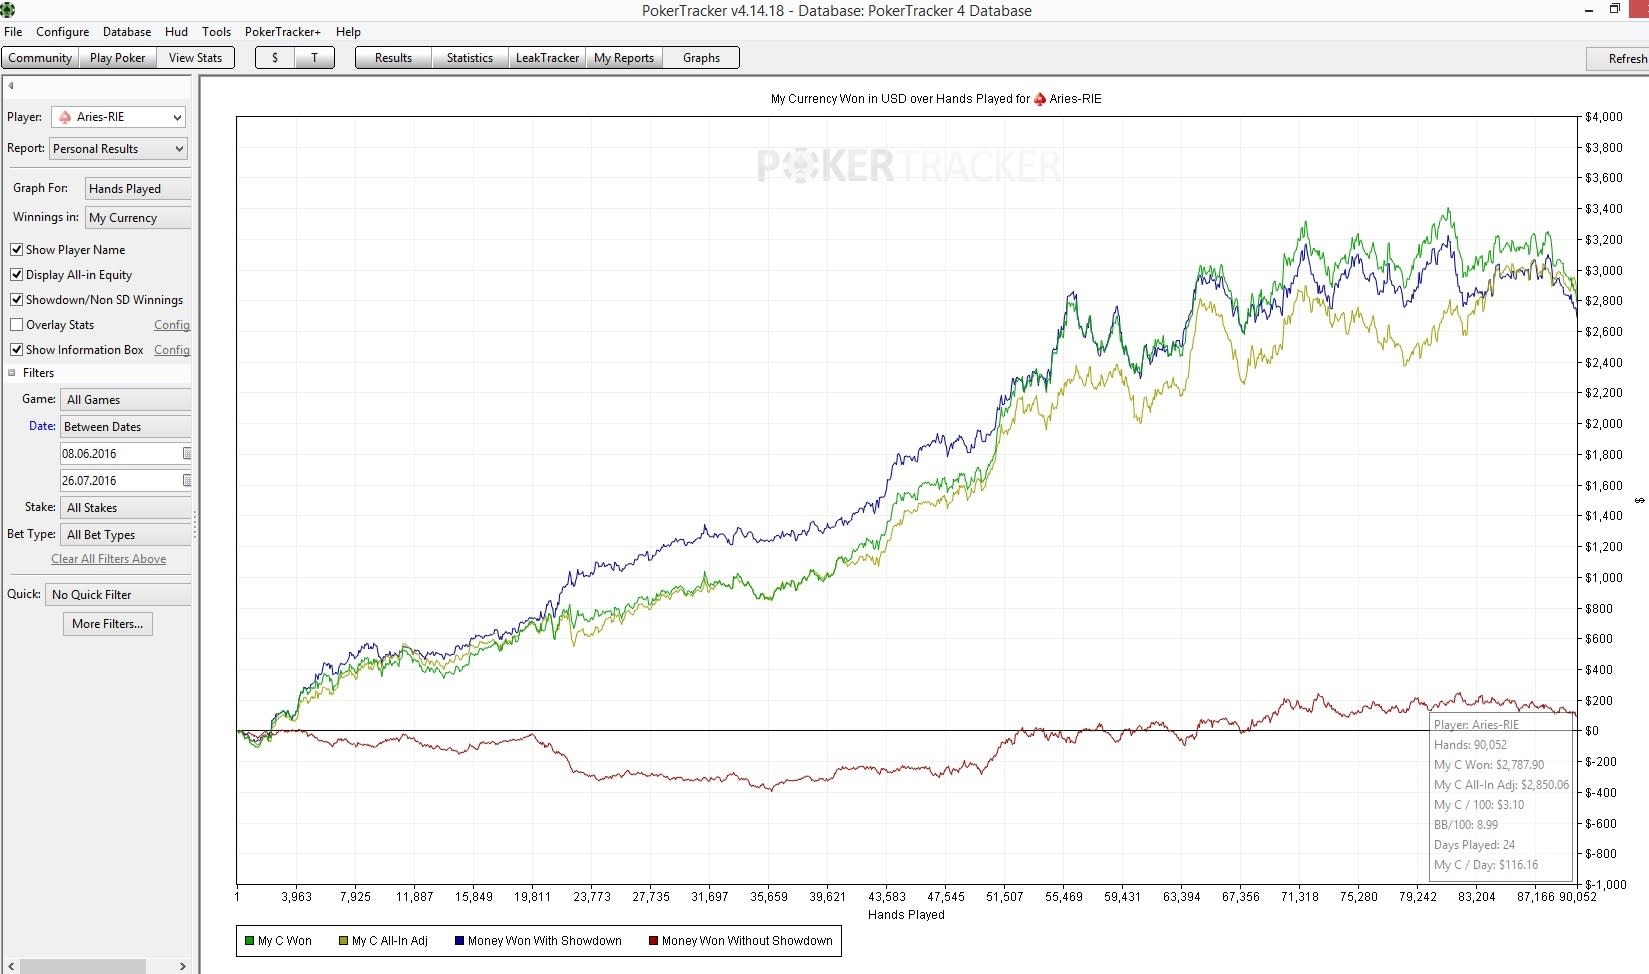Click the red Money Won Without Showdown legend marker

[653, 941]
